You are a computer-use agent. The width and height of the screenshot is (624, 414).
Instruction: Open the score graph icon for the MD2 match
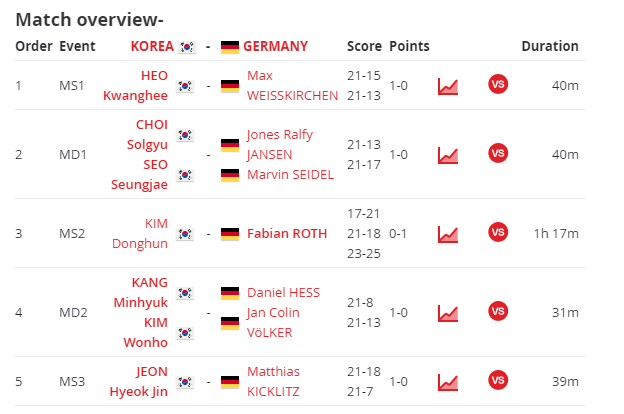(448, 313)
